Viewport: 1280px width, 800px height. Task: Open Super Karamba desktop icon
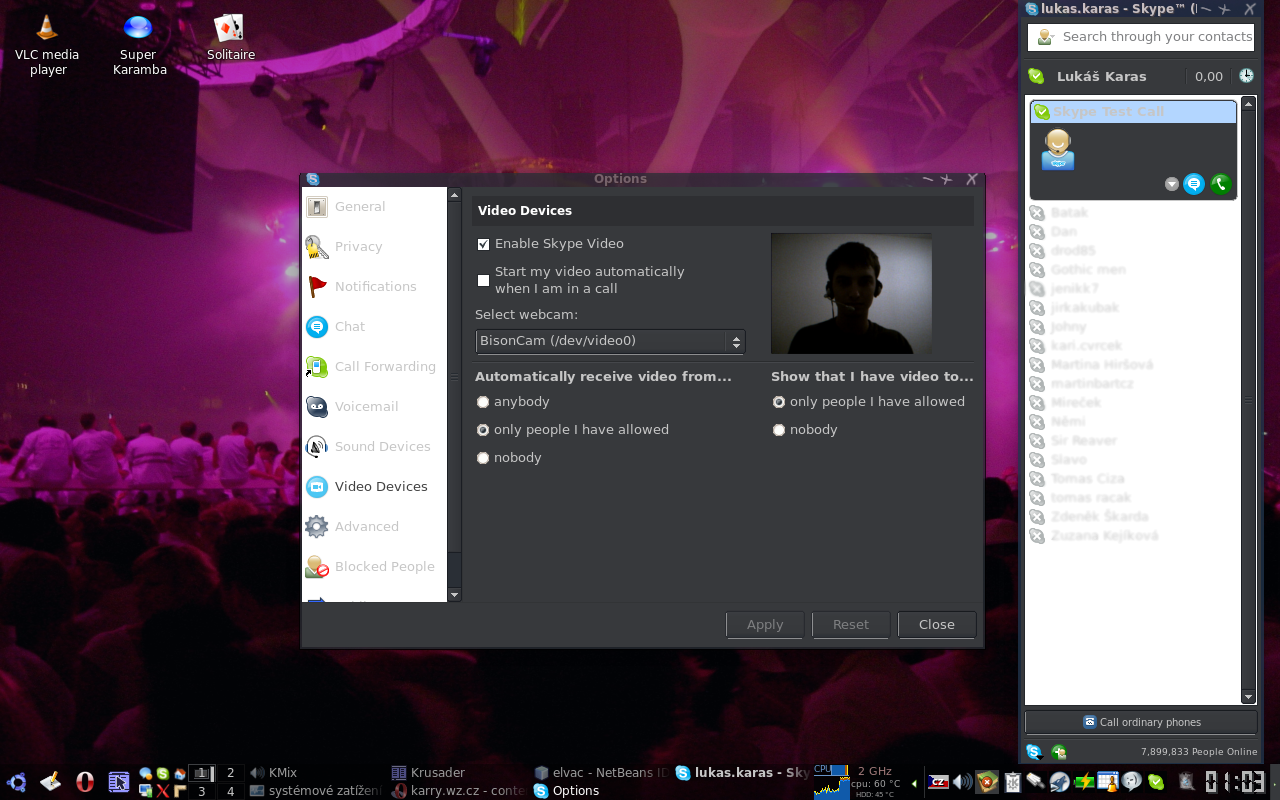point(139,45)
